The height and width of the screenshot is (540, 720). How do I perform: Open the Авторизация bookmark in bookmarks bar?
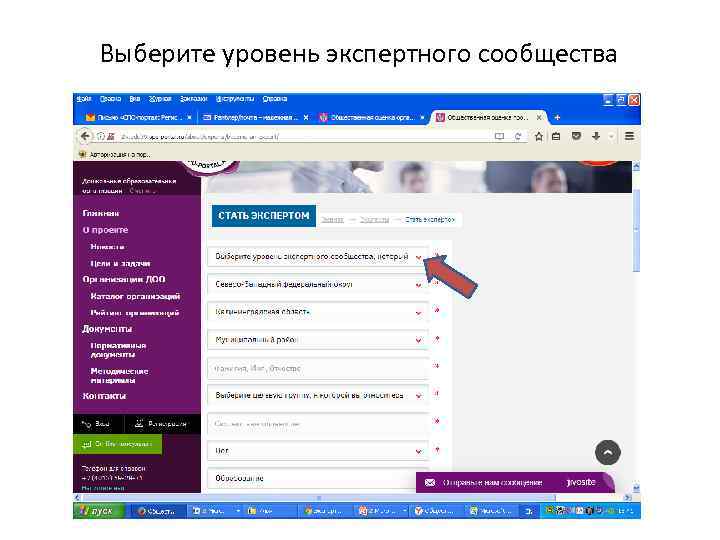(x=115, y=154)
